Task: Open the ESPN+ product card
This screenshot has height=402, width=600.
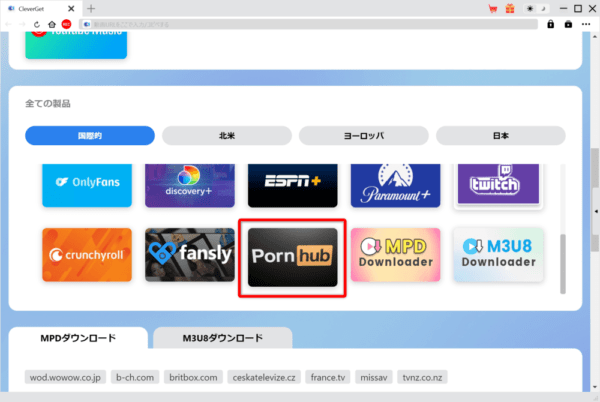Action: click(x=293, y=185)
